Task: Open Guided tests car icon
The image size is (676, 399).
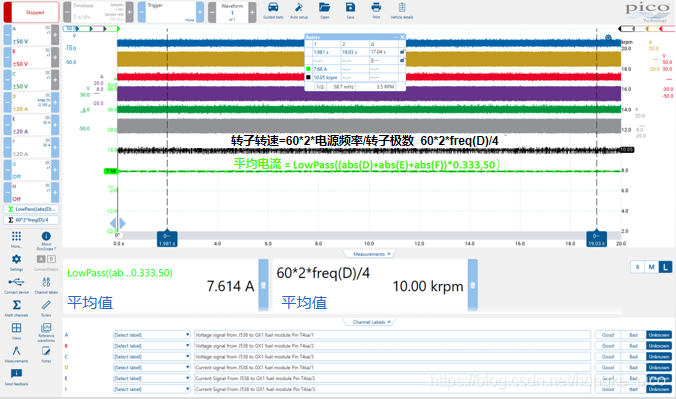Action: [273, 10]
